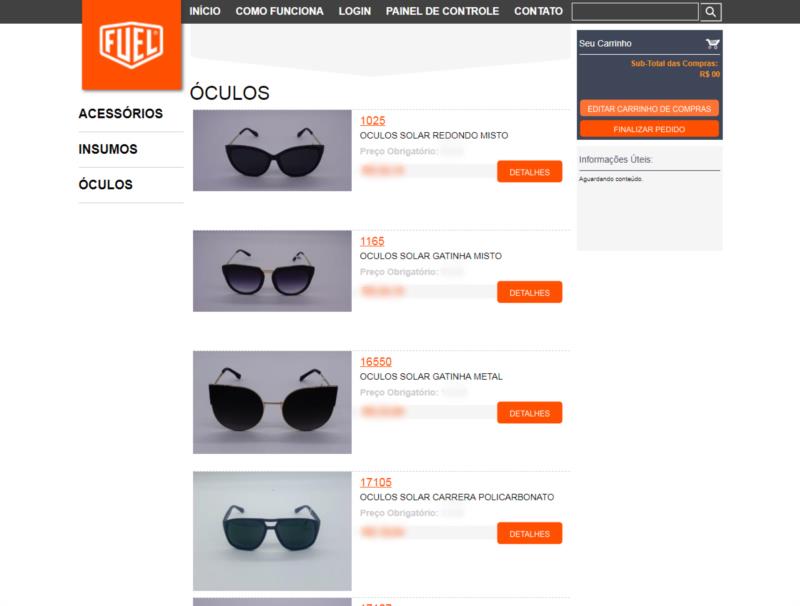Viewport: 800px width, 606px height.
Task: View Detalhes for Carrera Policarbonato sunglasses
Action: (x=530, y=533)
